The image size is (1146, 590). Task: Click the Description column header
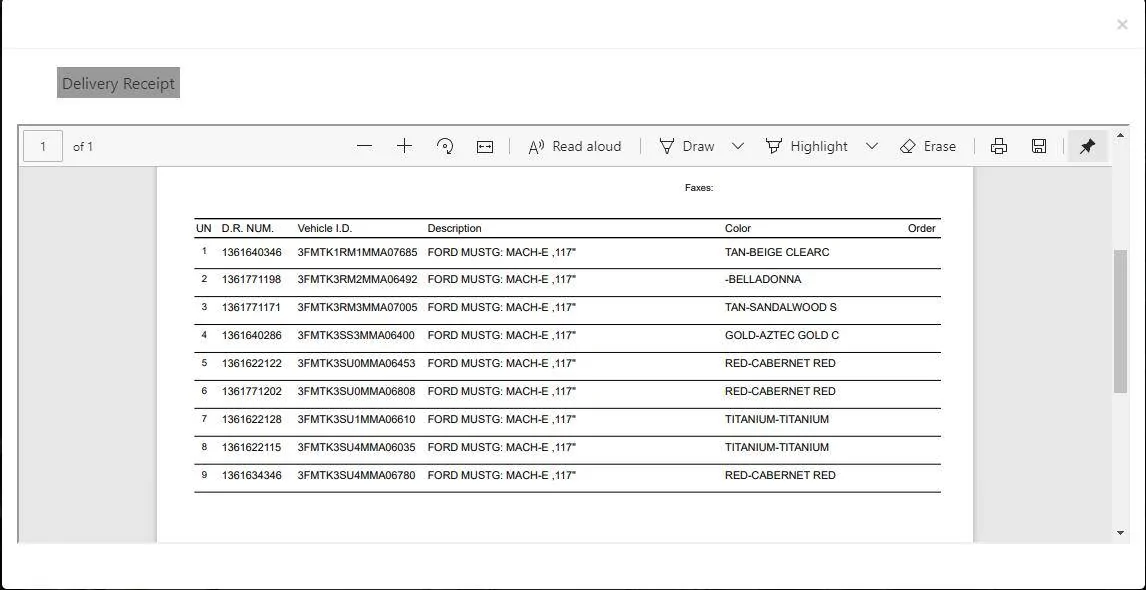click(455, 228)
